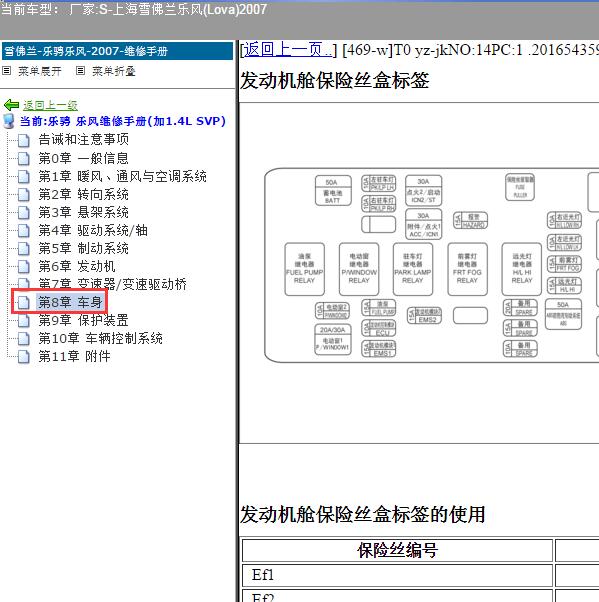Open 第4章 驱动系统/轴
This screenshot has height=602, width=599.
93,230
